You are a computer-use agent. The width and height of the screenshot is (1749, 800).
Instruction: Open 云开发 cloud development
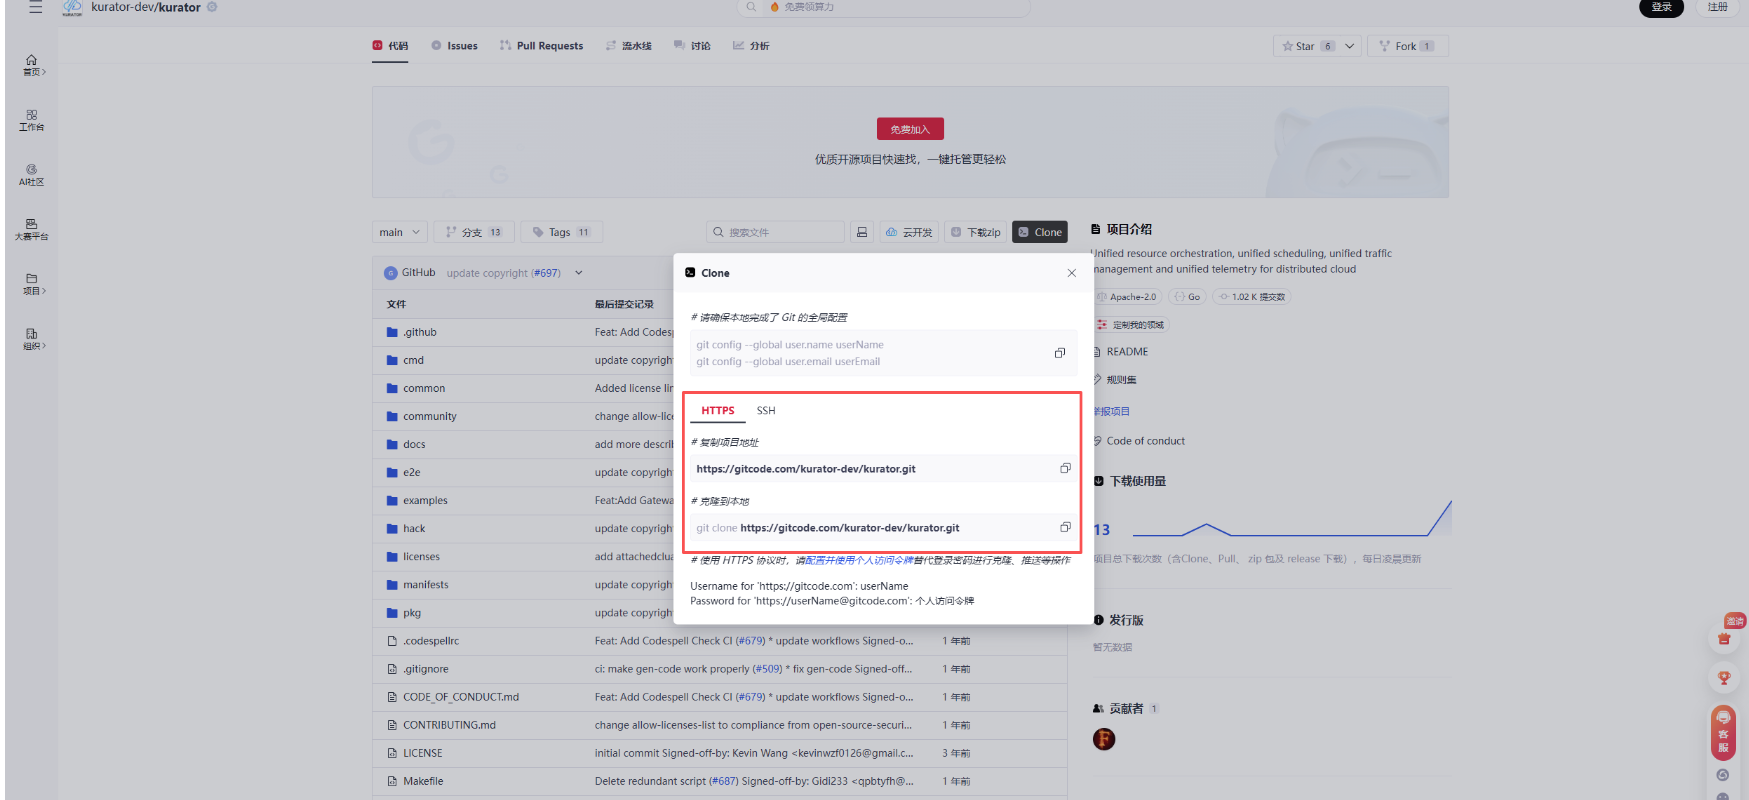[908, 232]
